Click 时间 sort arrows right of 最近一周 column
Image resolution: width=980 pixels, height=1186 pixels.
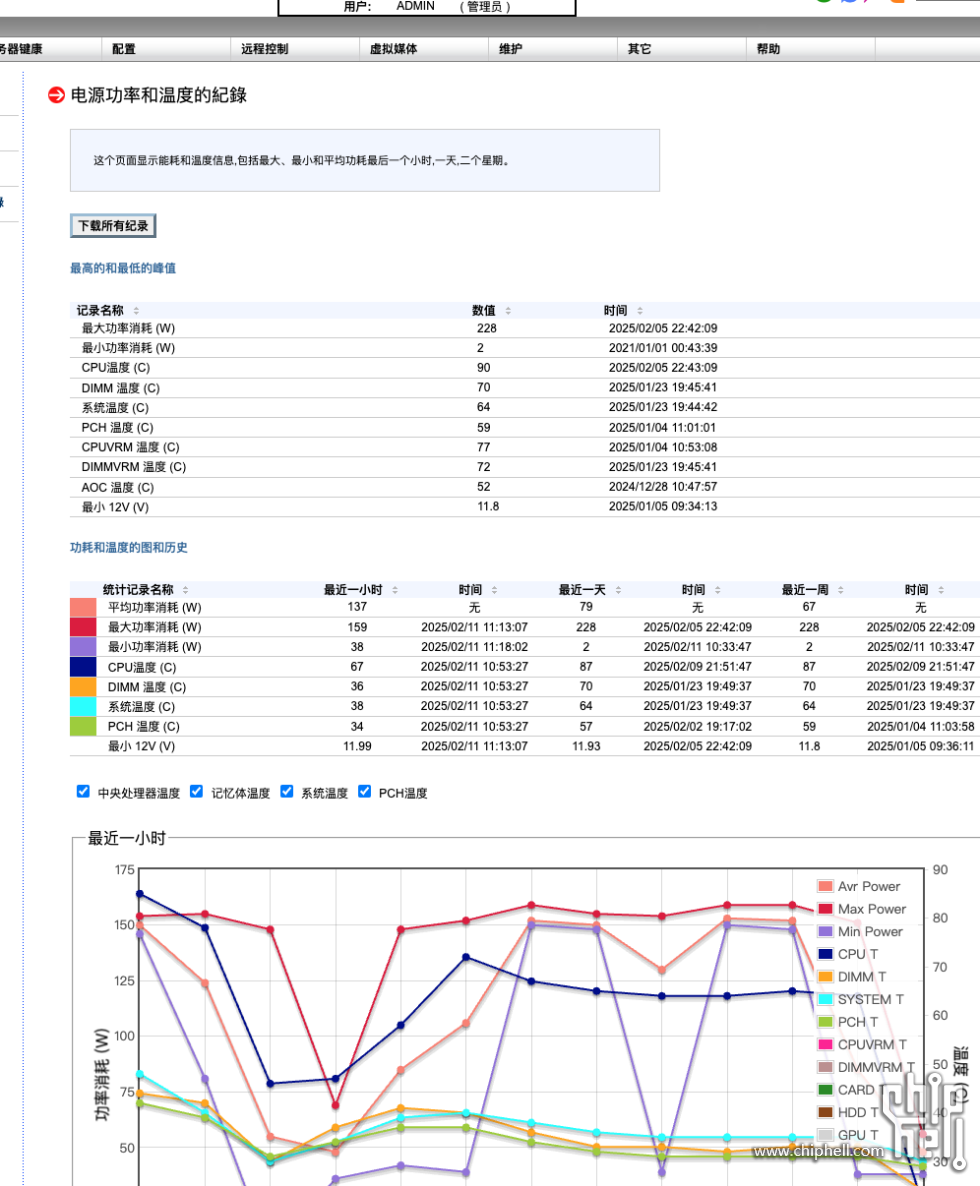coord(941,590)
